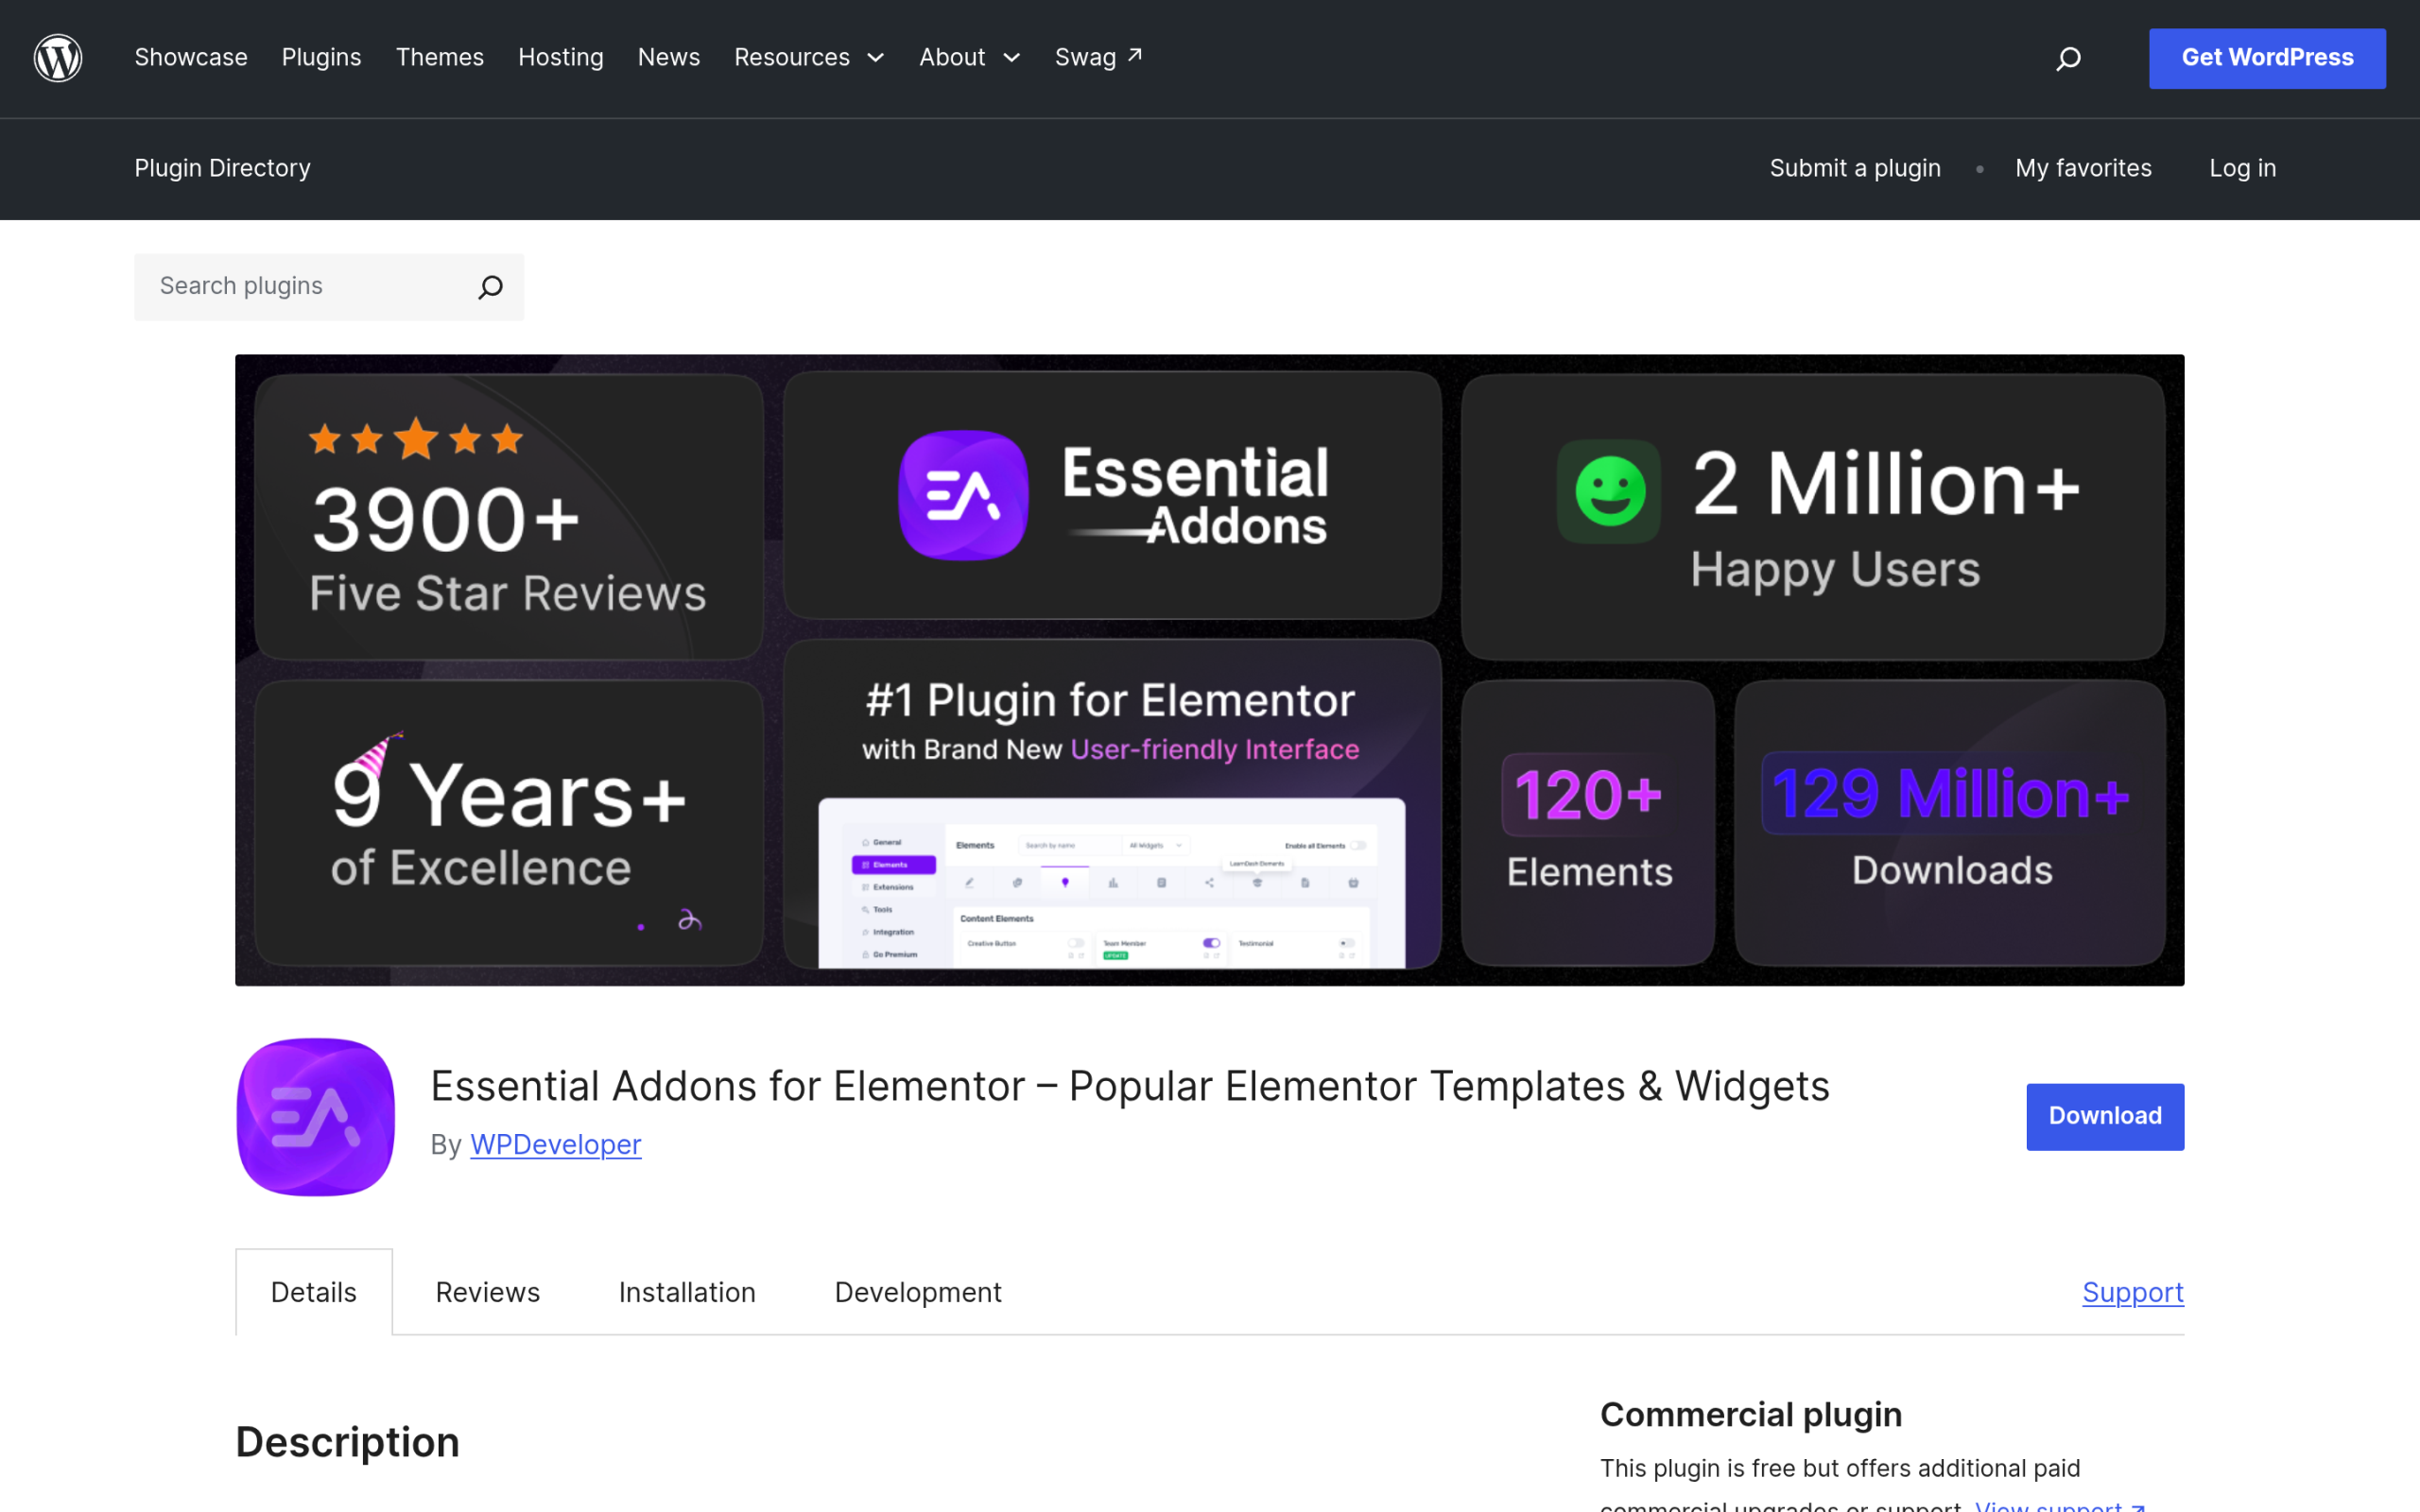Open the WPDeveloper author link

point(555,1145)
